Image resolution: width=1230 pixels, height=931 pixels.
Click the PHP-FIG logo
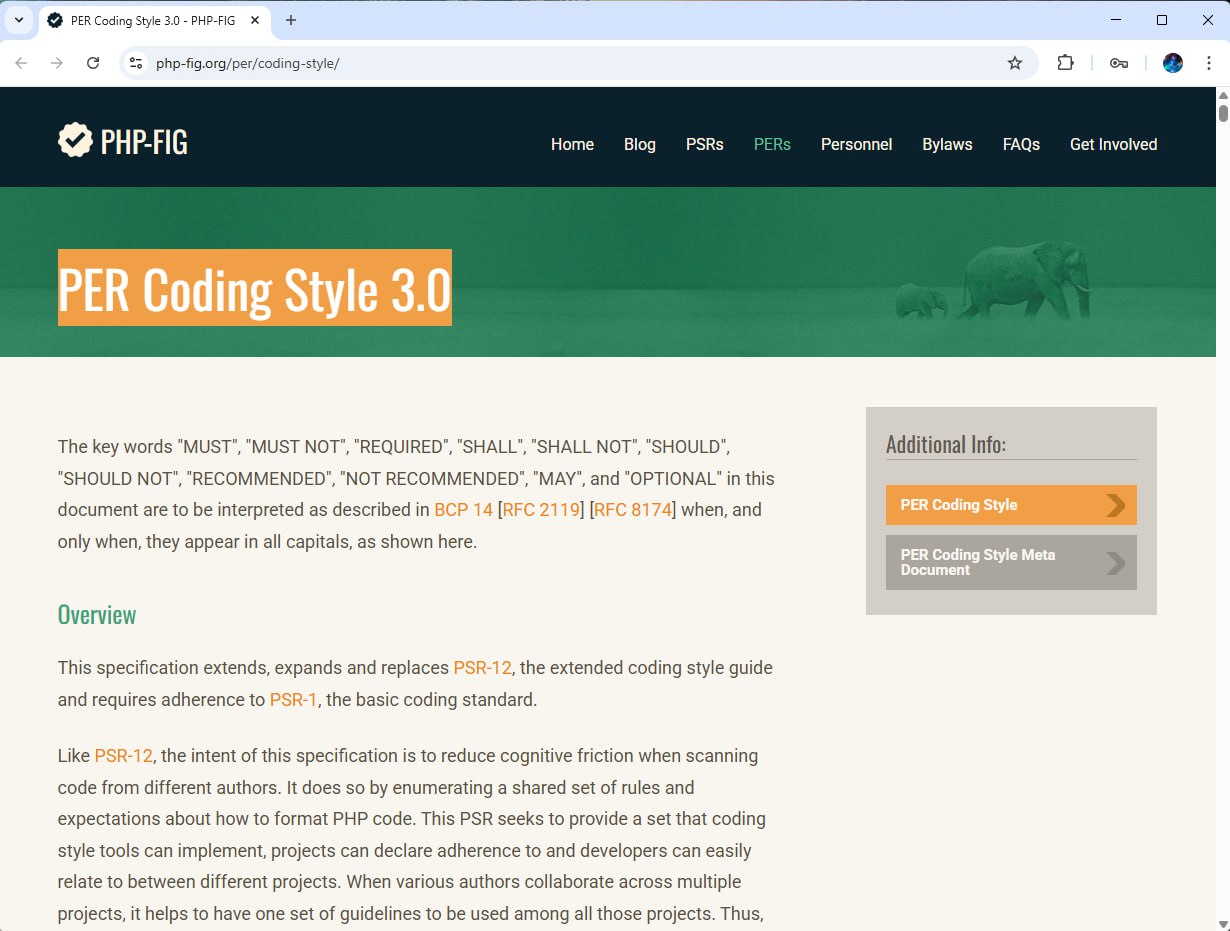click(123, 141)
